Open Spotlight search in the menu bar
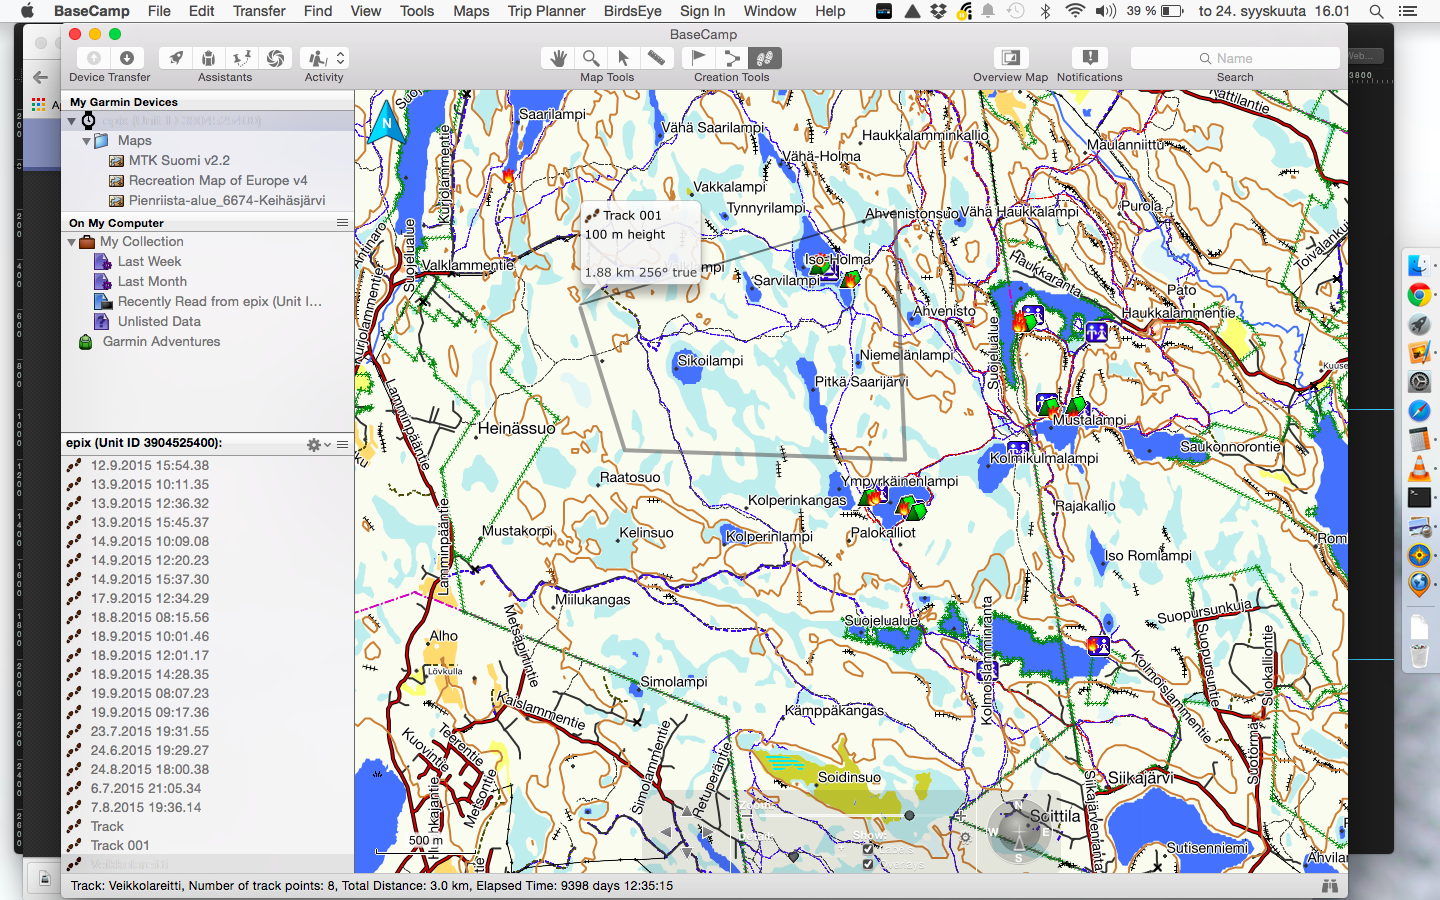The width and height of the screenshot is (1440, 900). click(1376, 11)
